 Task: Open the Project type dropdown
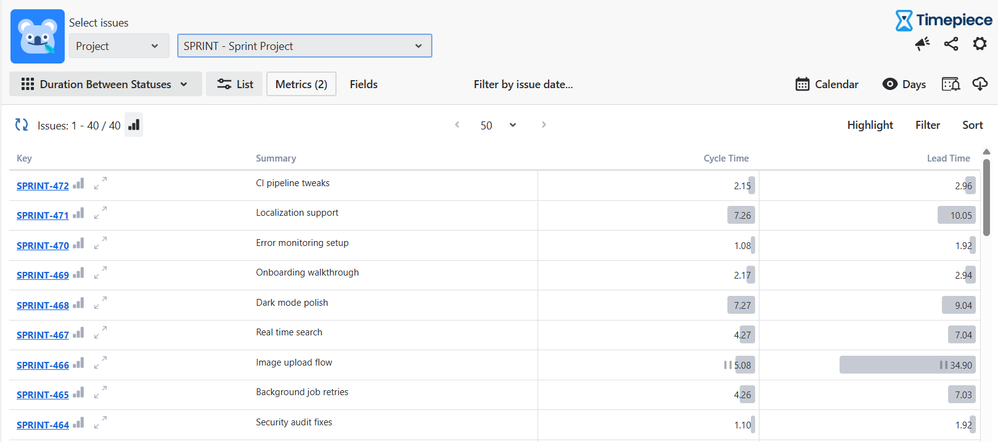[x=120, y=46]
